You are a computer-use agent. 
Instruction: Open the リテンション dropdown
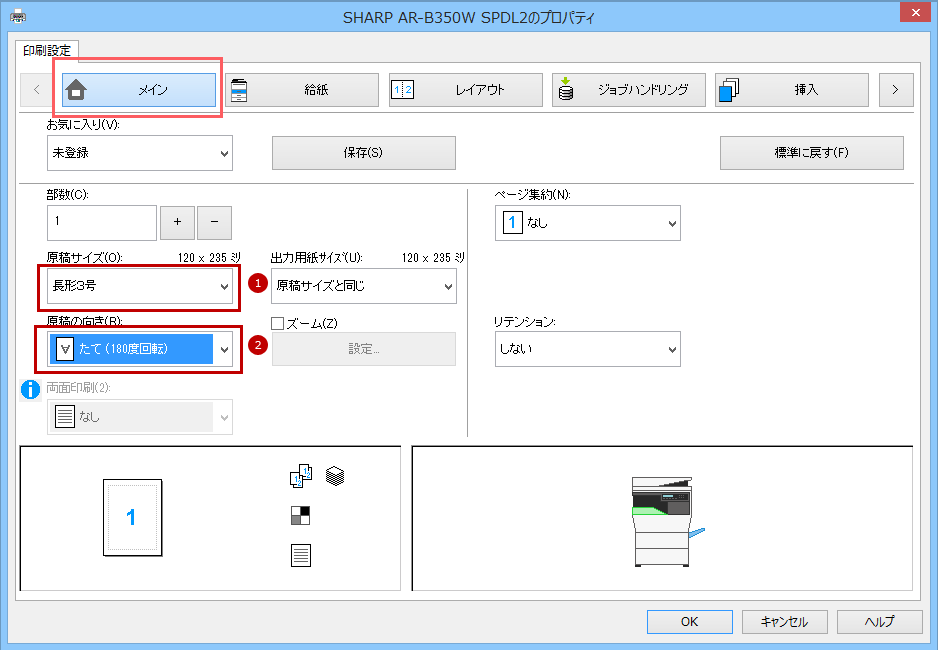[587, 349]
